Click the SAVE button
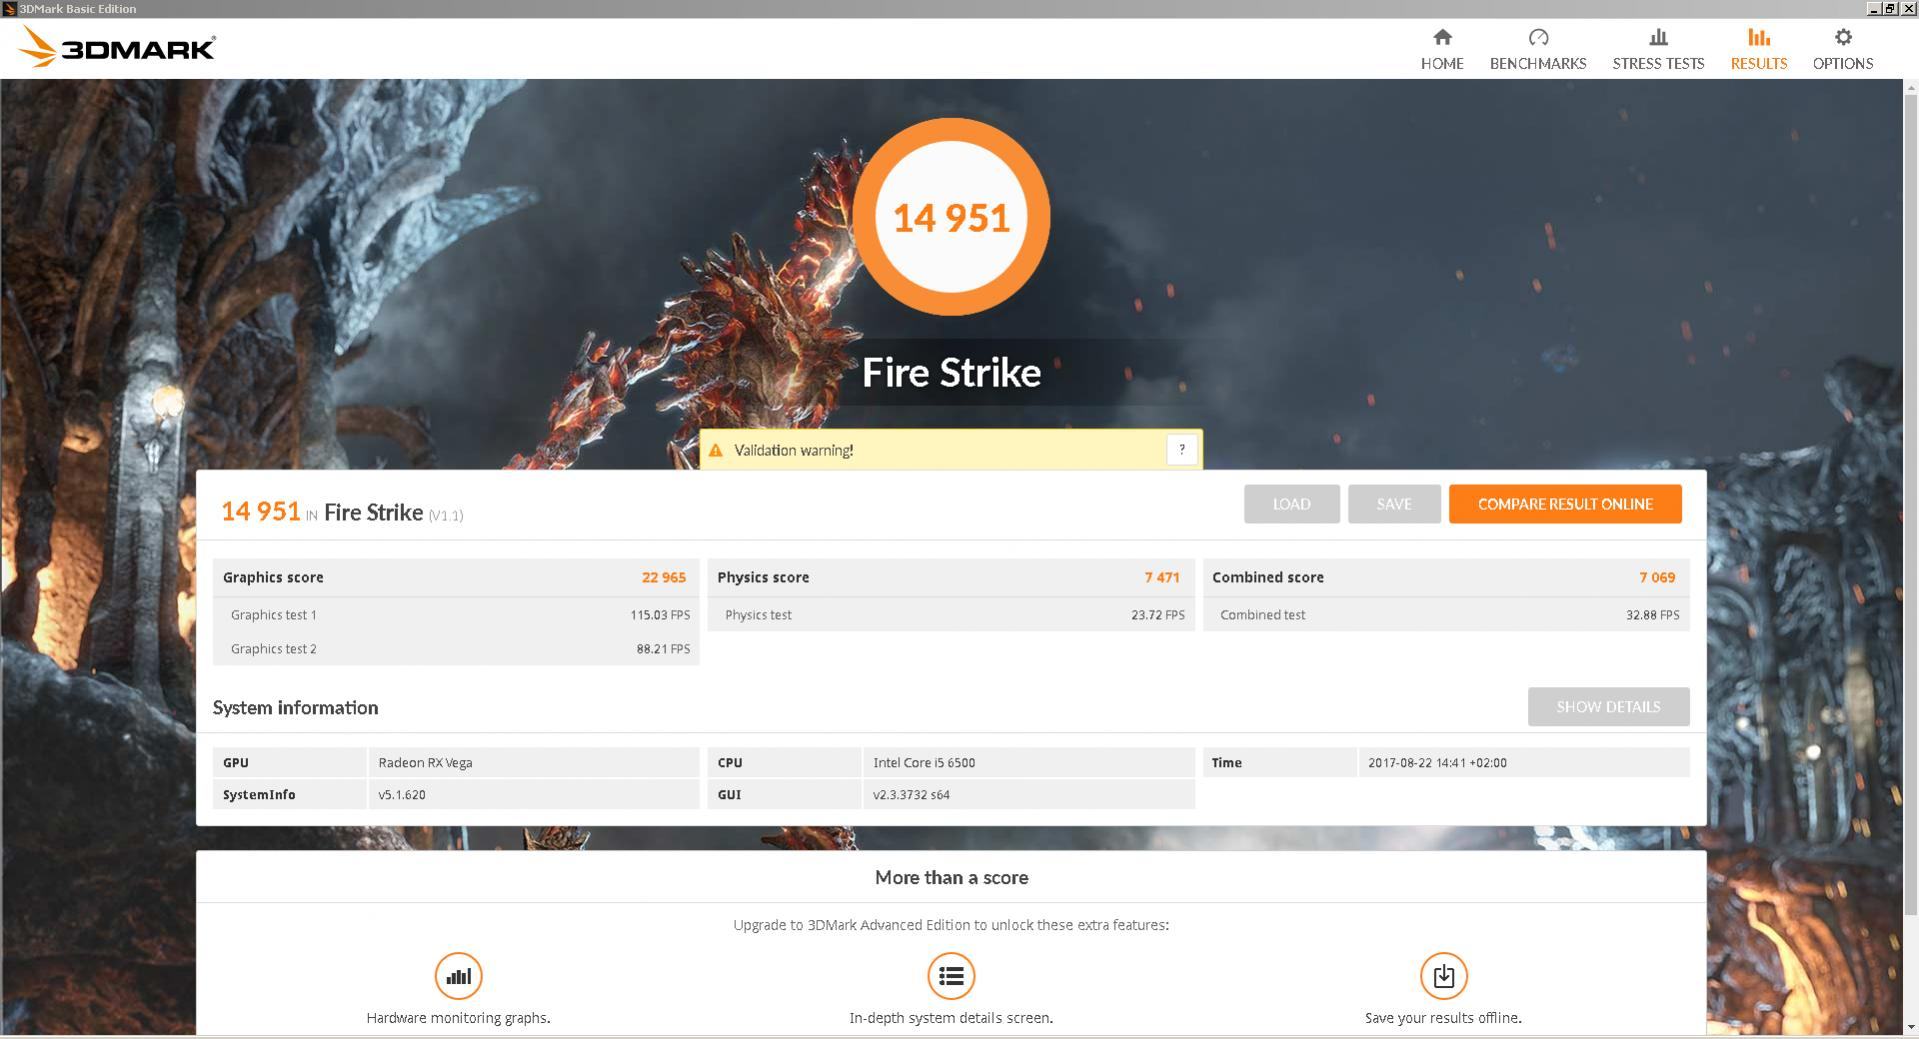1919x1039 pixels. tap(1393, 504)
